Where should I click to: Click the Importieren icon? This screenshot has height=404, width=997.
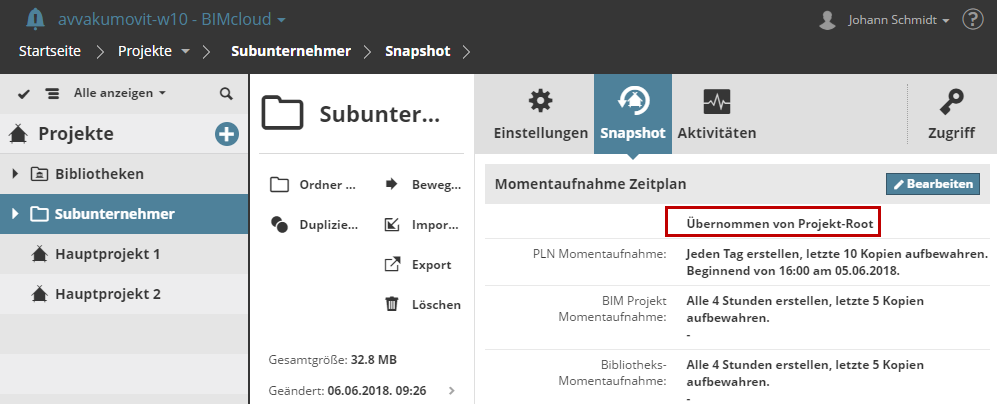pyautogui.click(x=392, y=224)
